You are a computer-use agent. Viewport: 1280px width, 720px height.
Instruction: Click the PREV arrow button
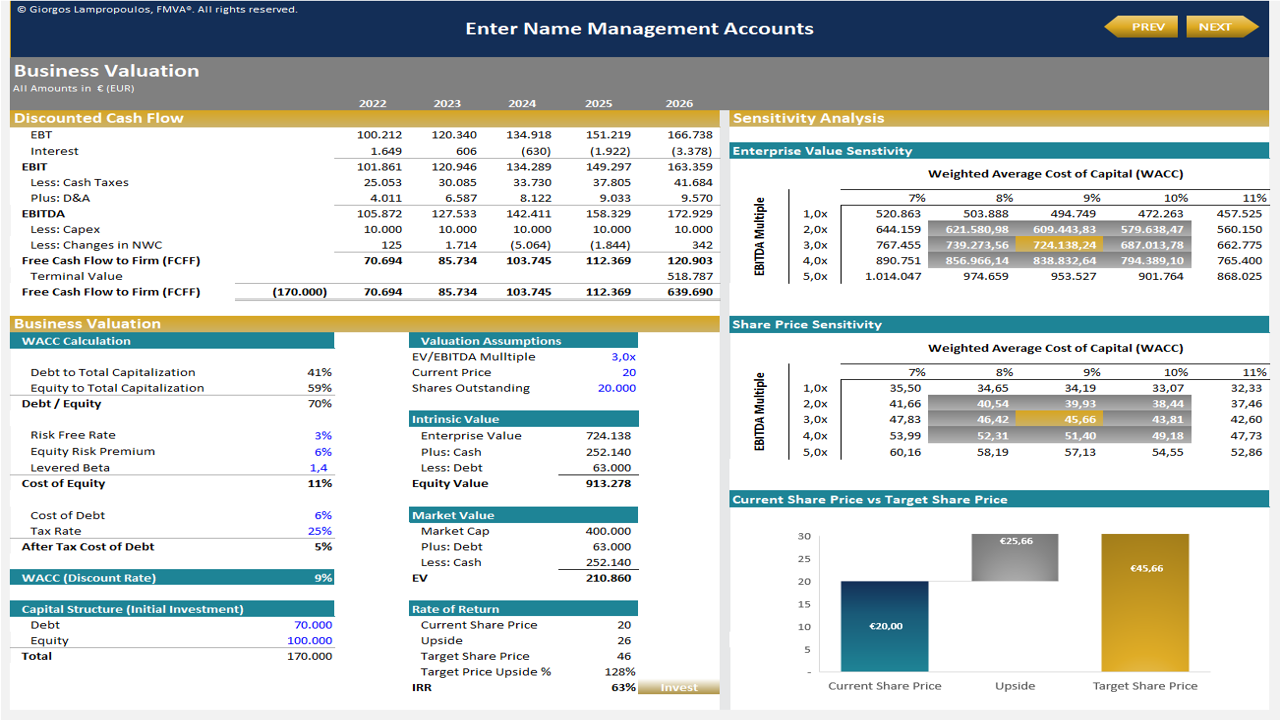(x=1141, y=27)
